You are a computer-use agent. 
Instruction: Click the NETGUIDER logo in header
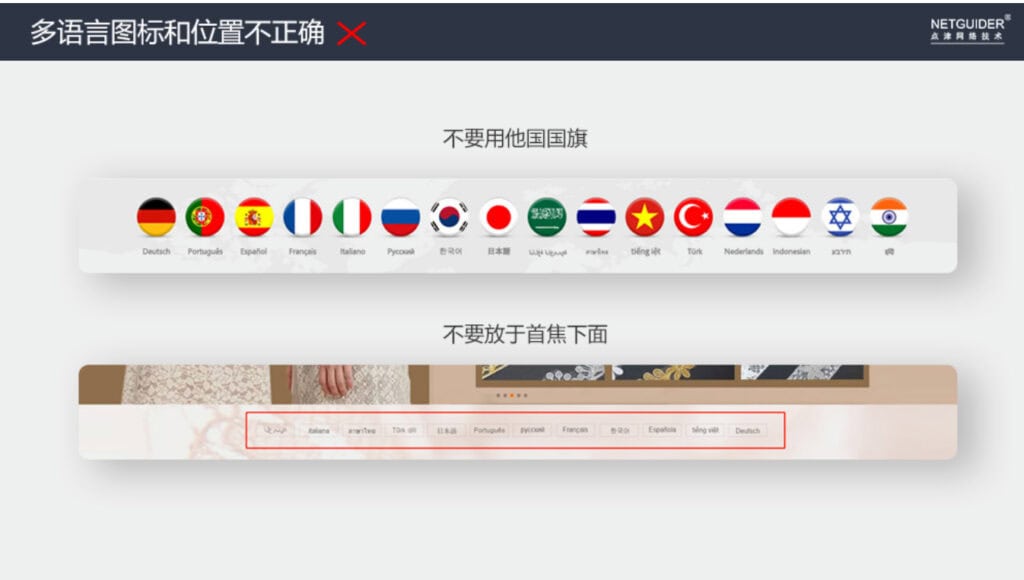click(969, 29)
